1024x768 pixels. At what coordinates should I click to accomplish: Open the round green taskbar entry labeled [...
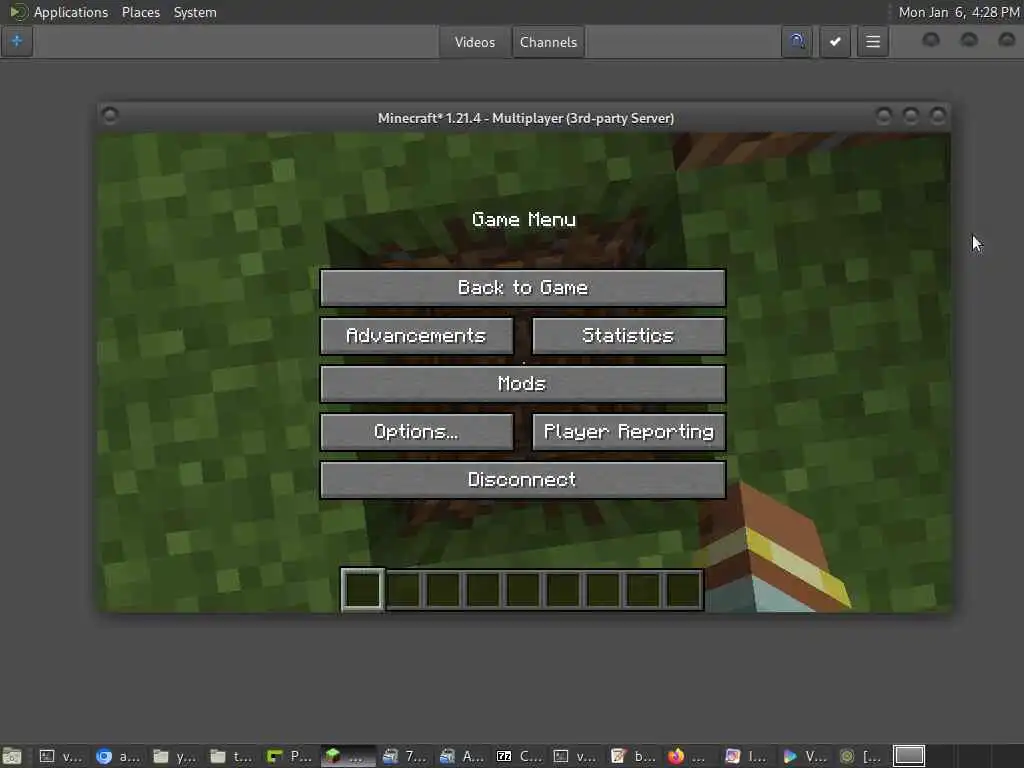(859, 756)
